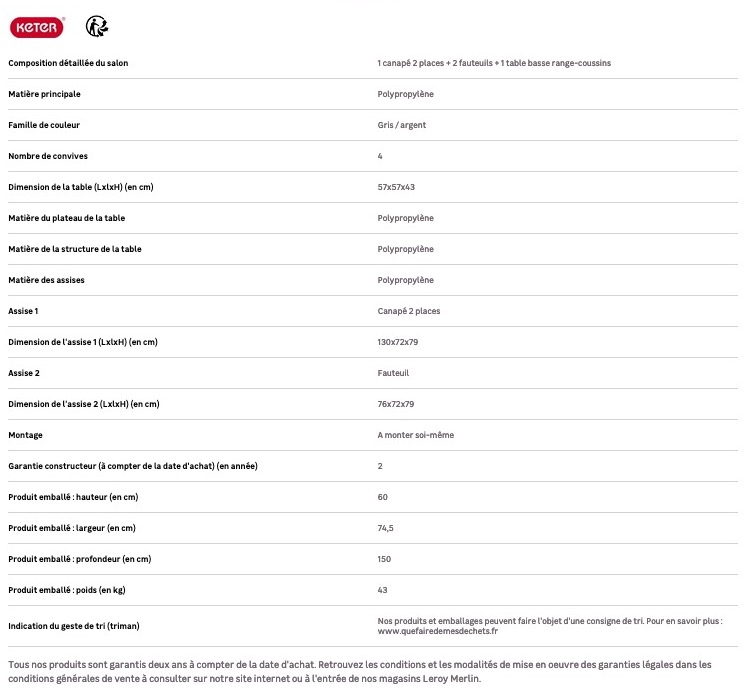Select the table dimension value 57x57x43
This screenshot has width=745, height=694.
coord(396,187)
